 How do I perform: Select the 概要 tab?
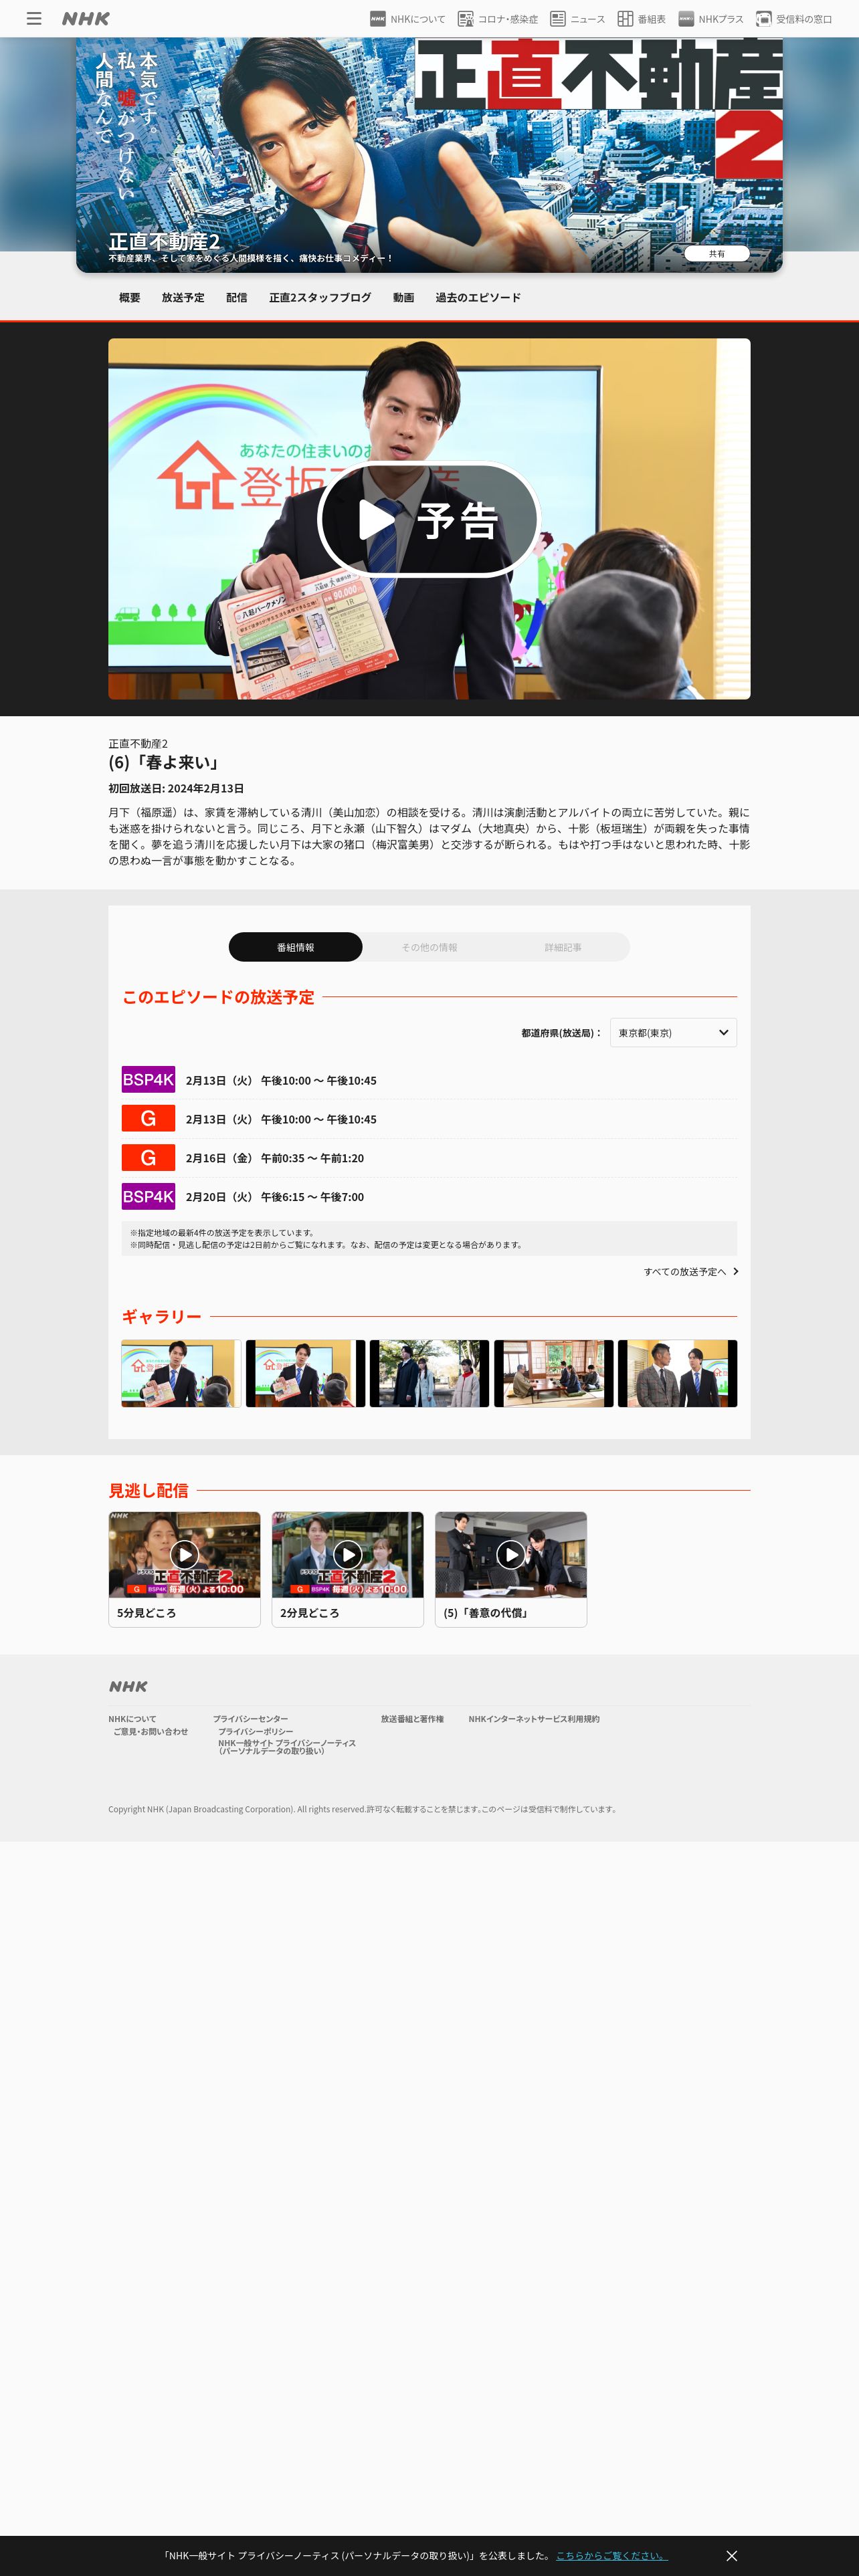[130, 297]
